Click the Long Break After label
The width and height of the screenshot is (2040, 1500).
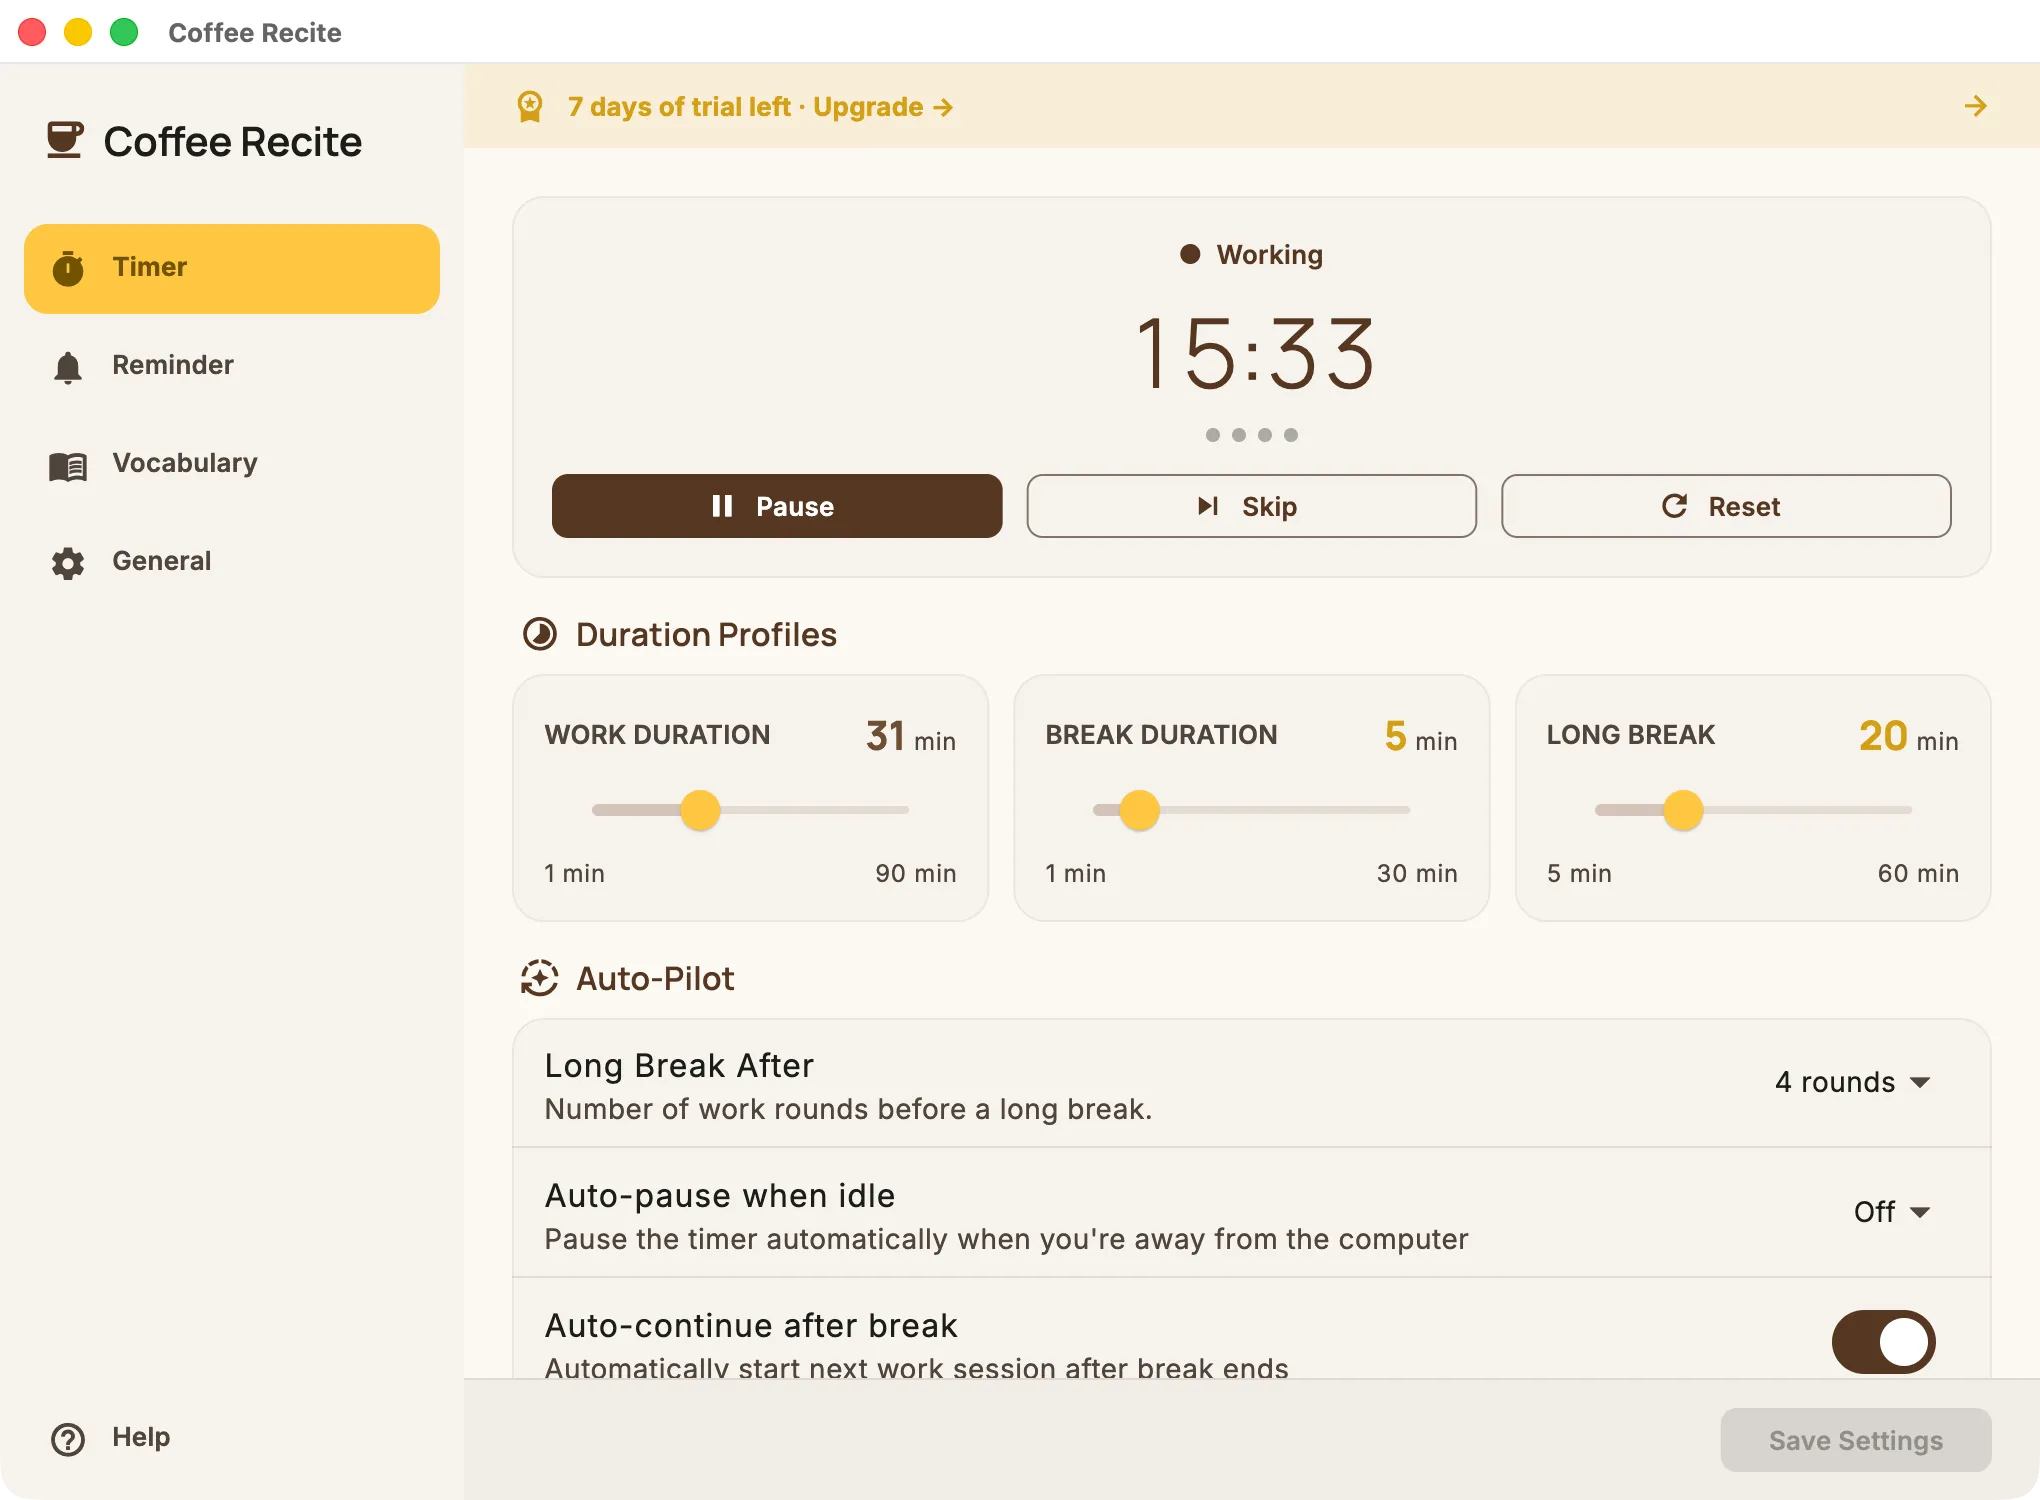click(x=679, y=1066)
